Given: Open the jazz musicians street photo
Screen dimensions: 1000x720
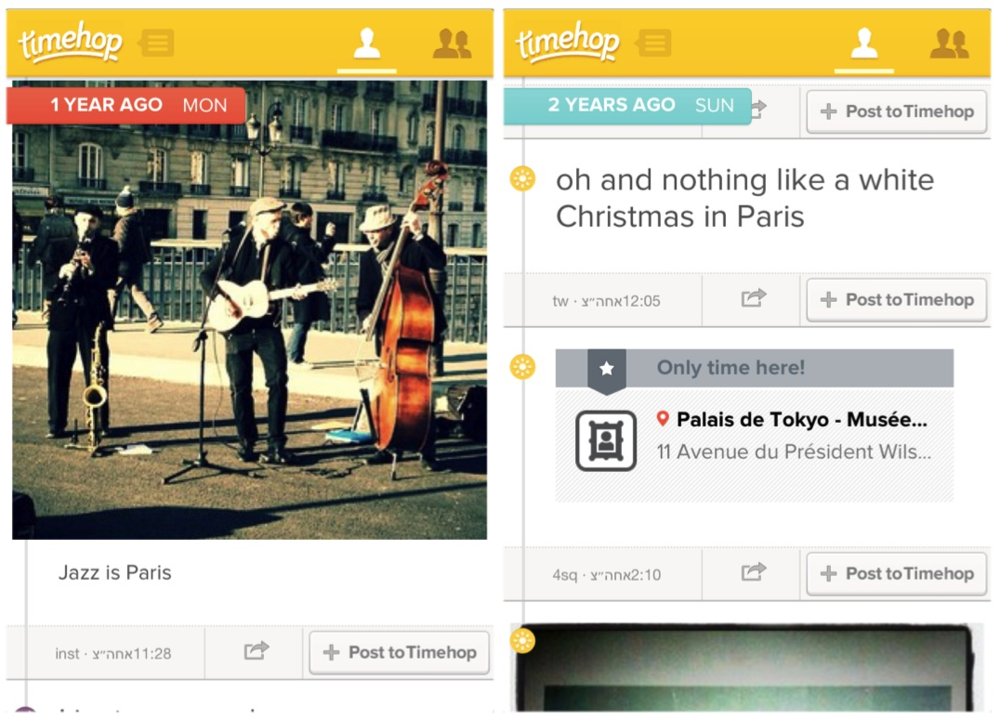Looking at the screenshot, I should click(249, 310).
